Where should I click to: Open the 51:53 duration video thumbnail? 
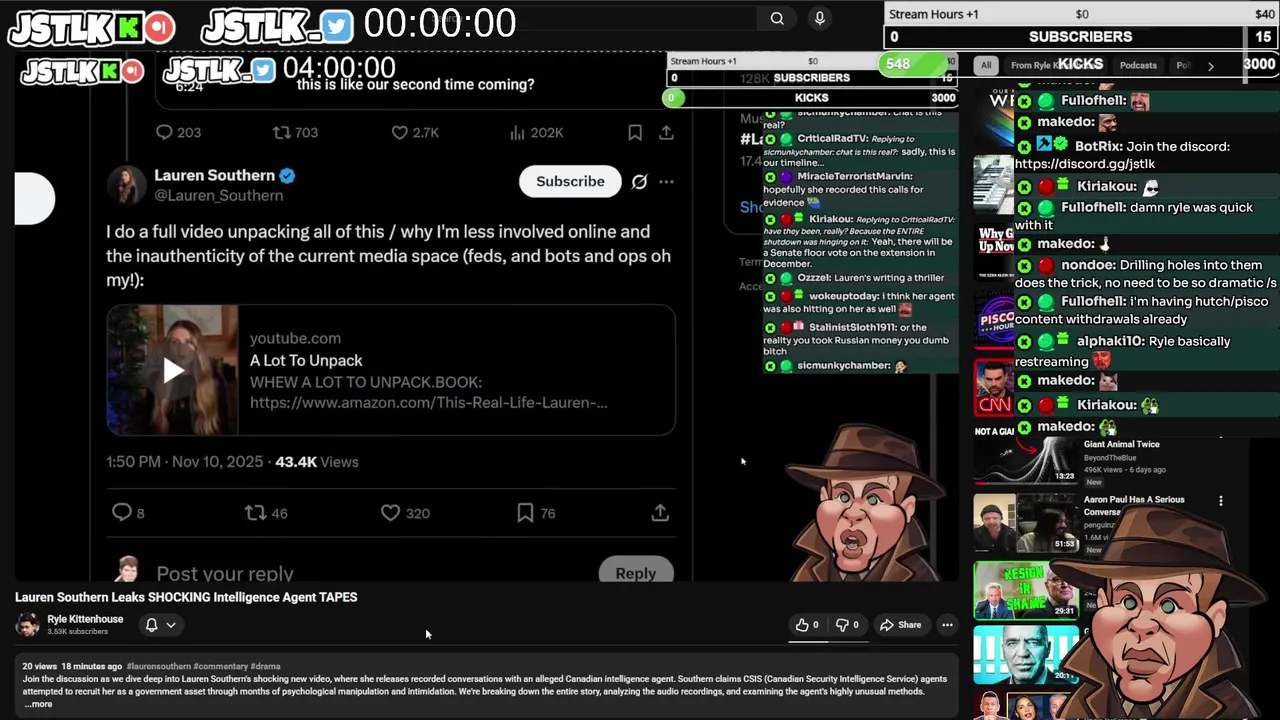tap(1026, 523)
